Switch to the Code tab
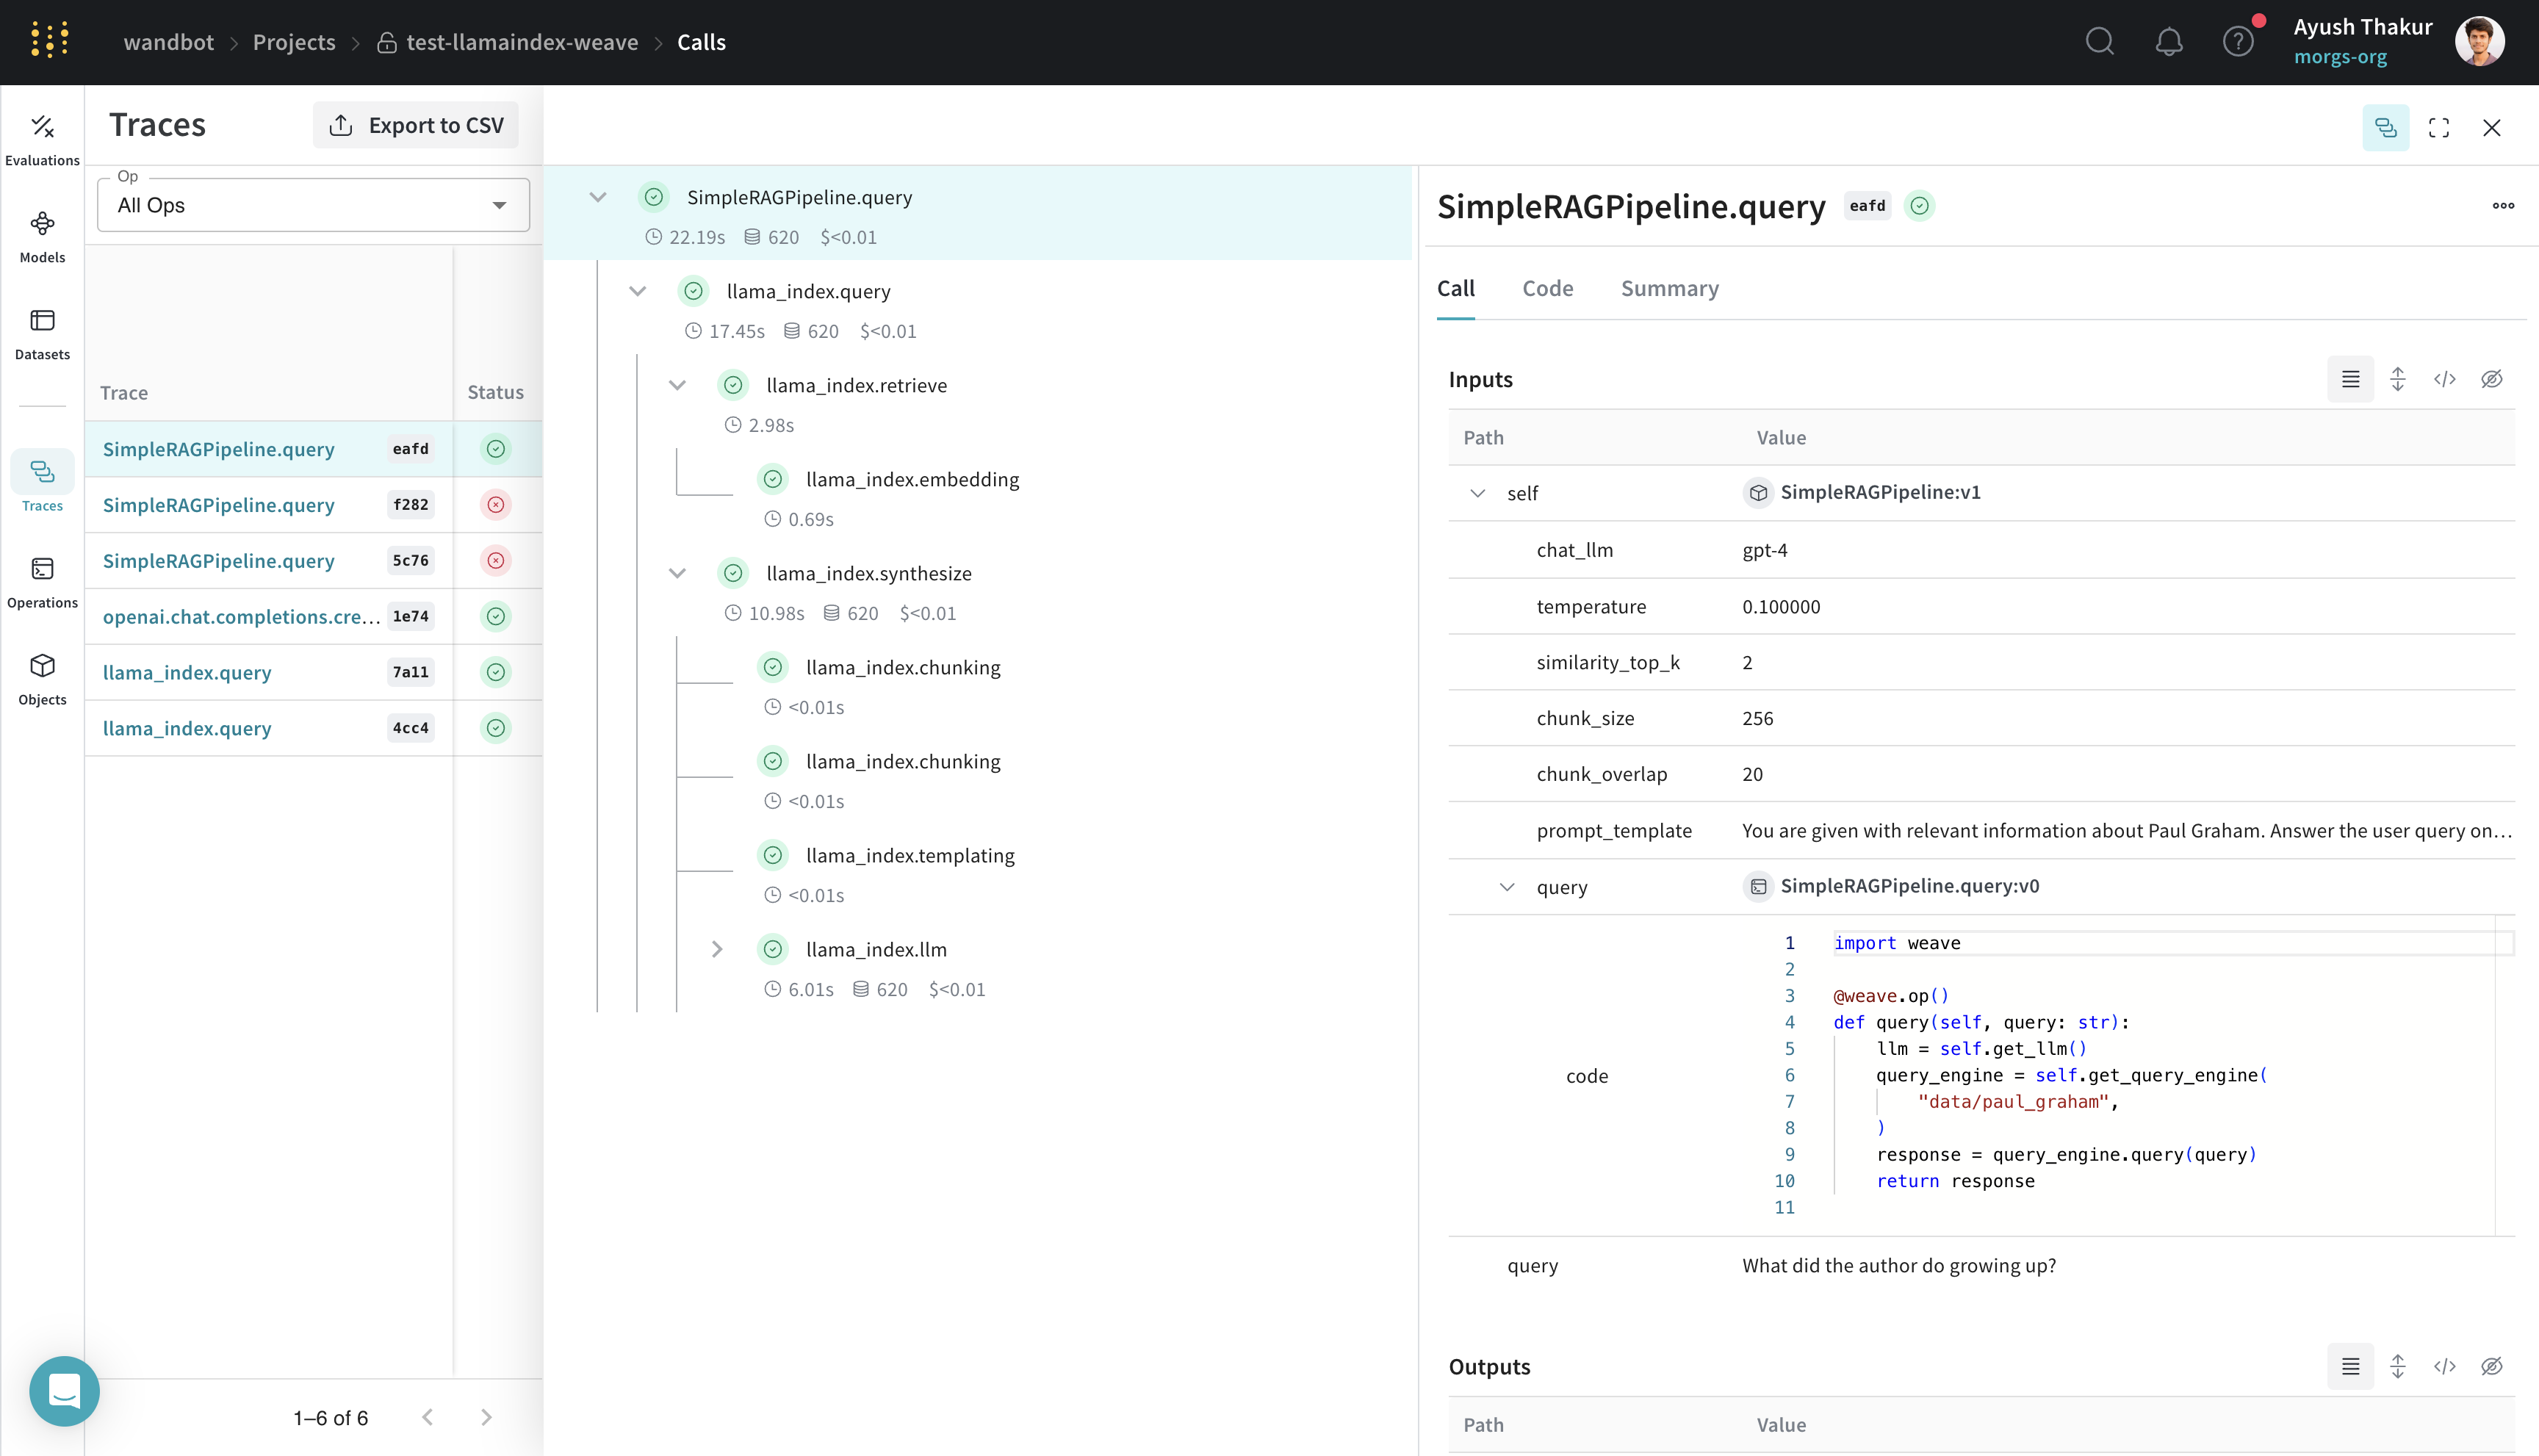Image resolution: width=2539 pixels, height=1456 pixels. coord(1547,288)
